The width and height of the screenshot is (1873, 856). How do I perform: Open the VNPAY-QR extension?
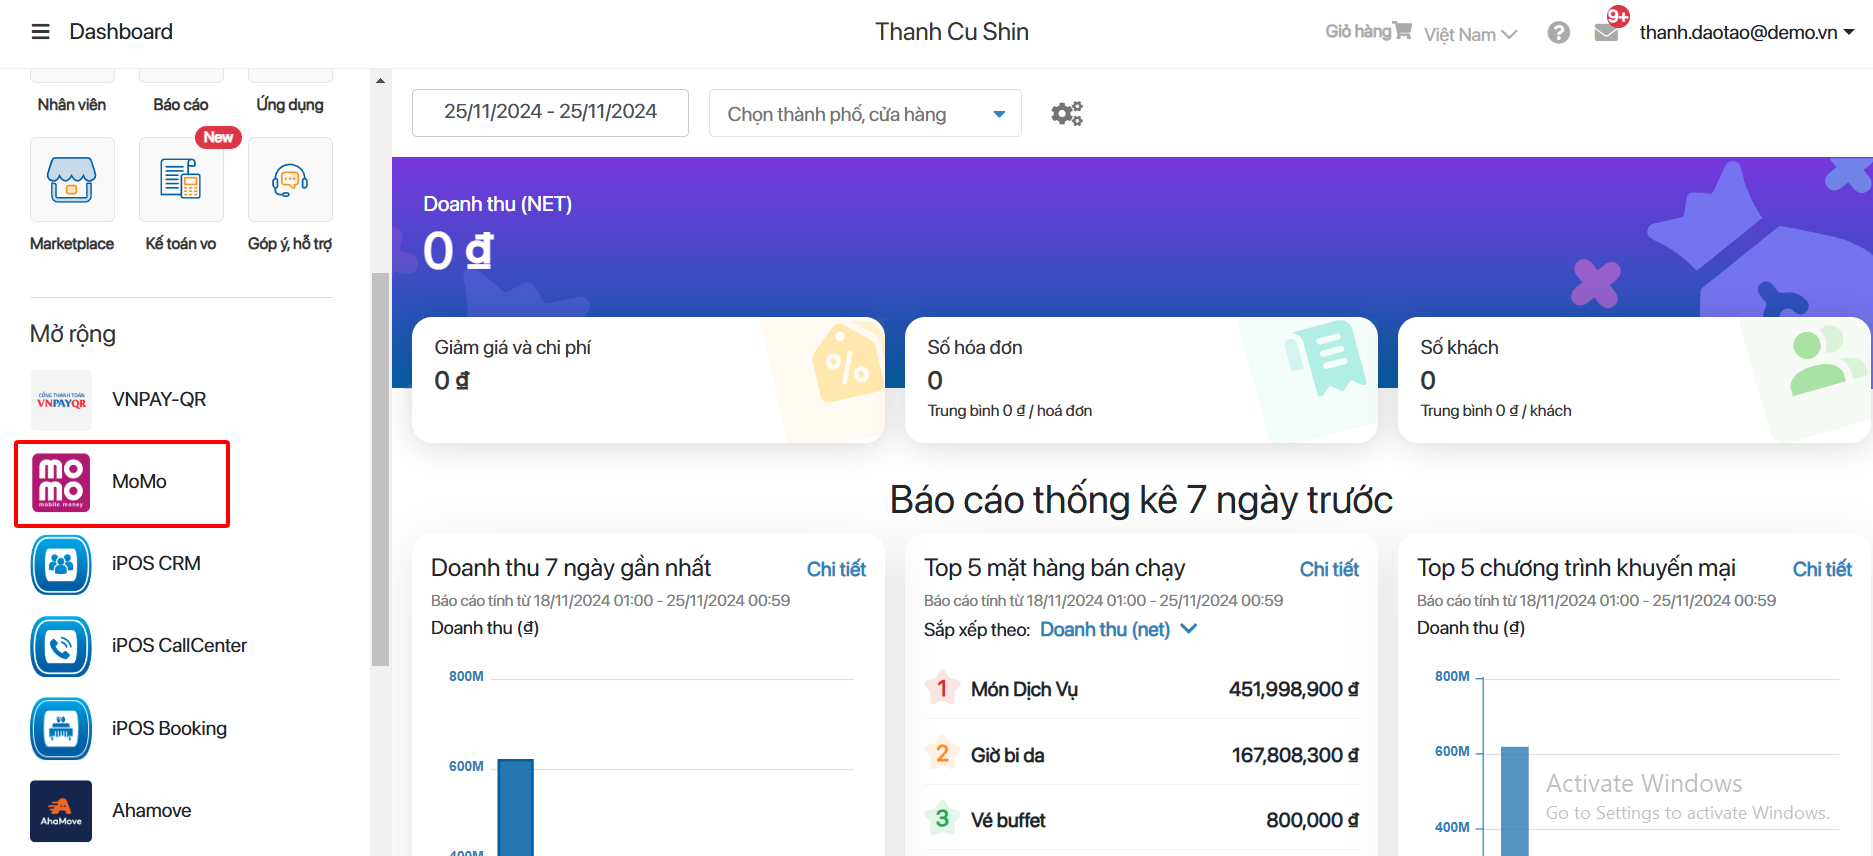[61, 400]
